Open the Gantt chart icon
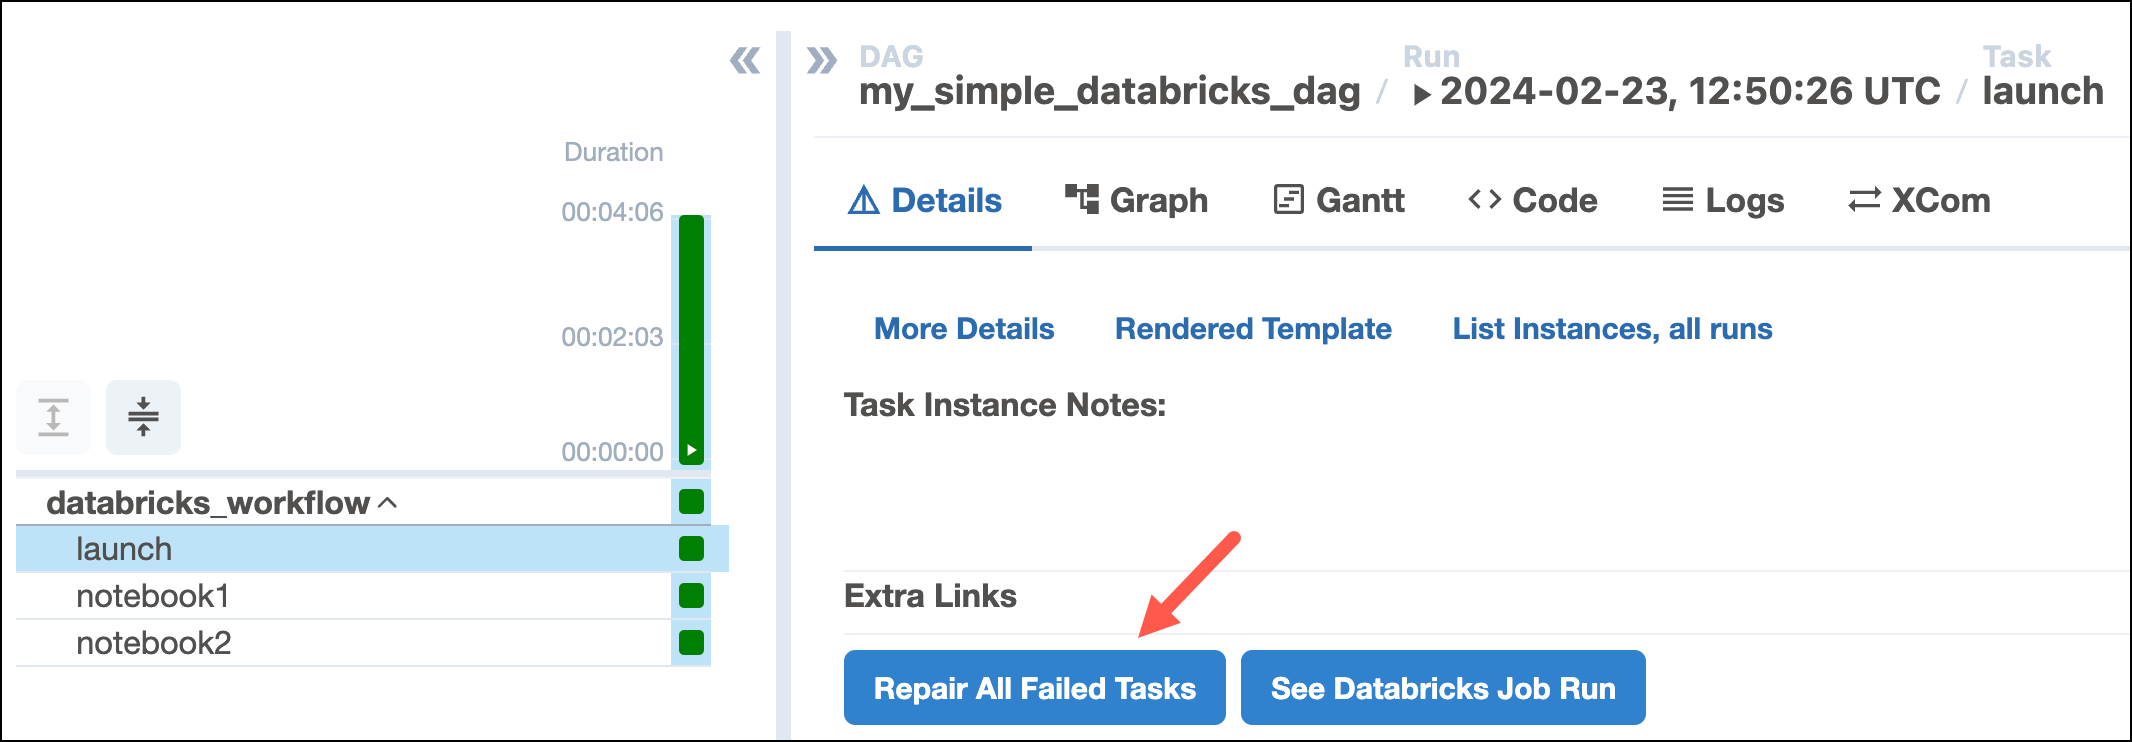 1289,199
